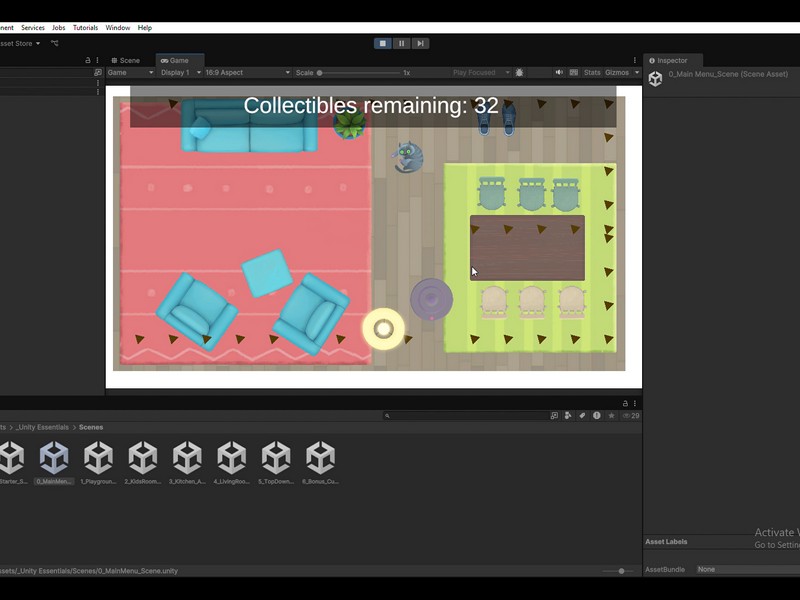
Task: Select the 4_LivingRoom scene asset
Action: tap(231, 458)
